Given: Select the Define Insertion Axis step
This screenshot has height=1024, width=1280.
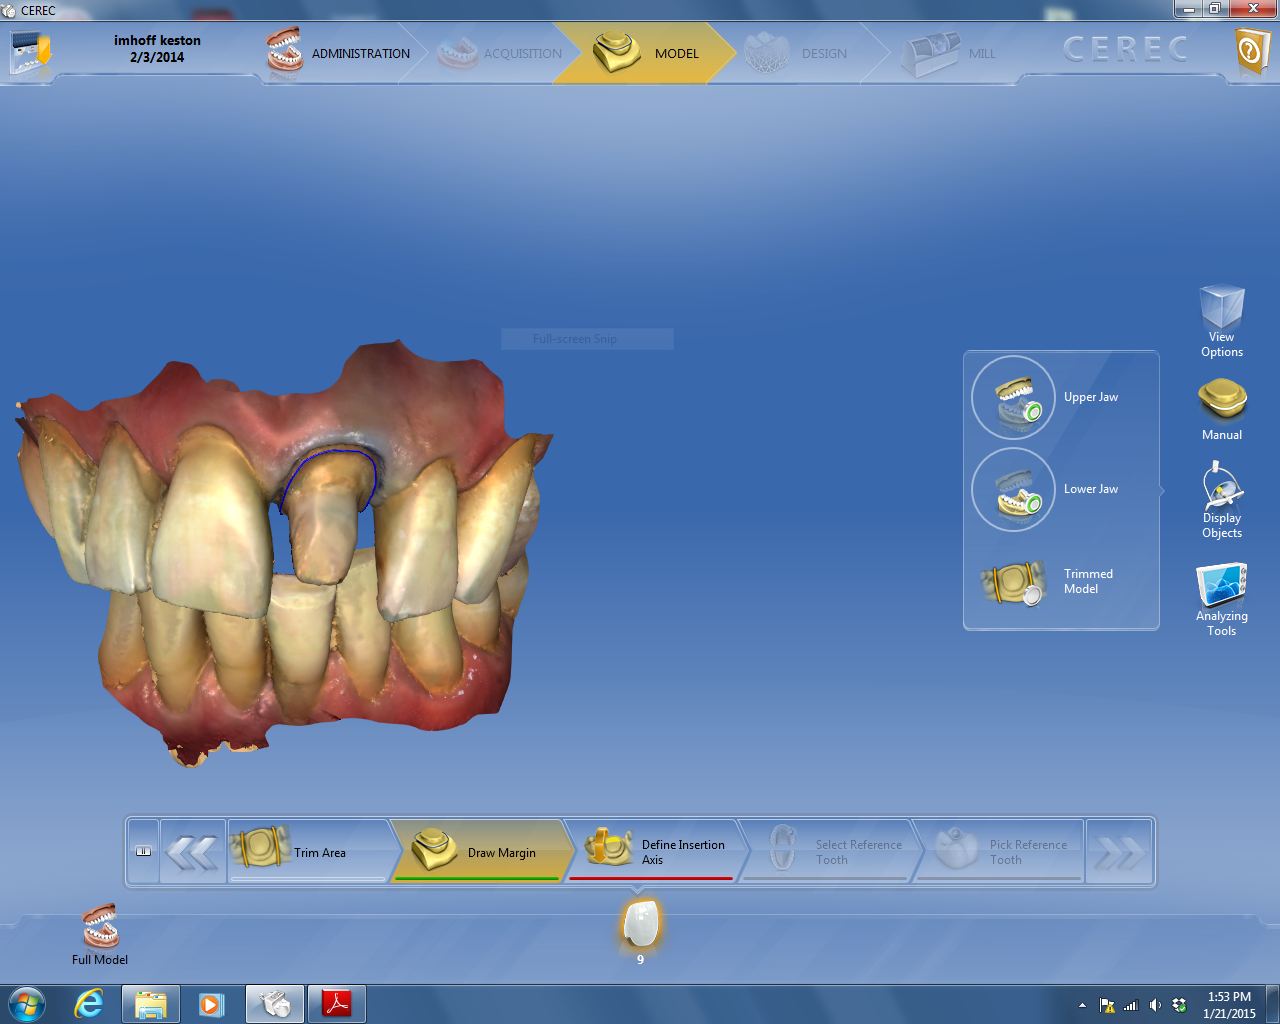Looking at the screenshot, I should (x=654, y=852).
